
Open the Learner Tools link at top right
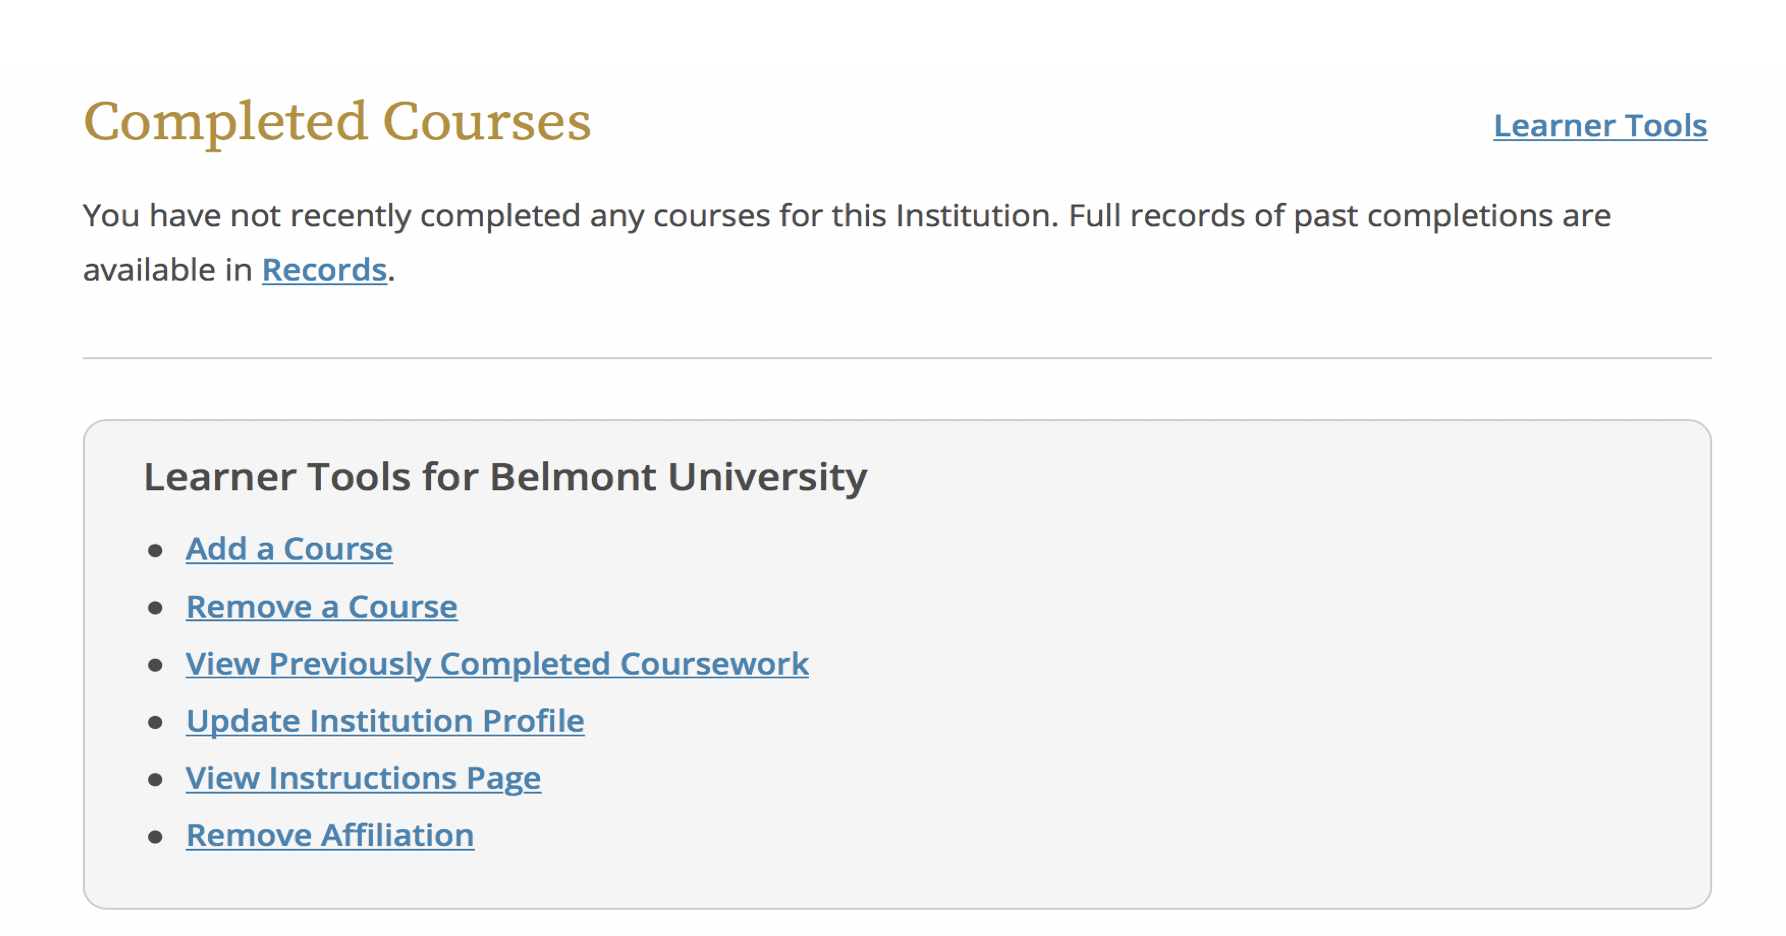tap(1599, 126)
